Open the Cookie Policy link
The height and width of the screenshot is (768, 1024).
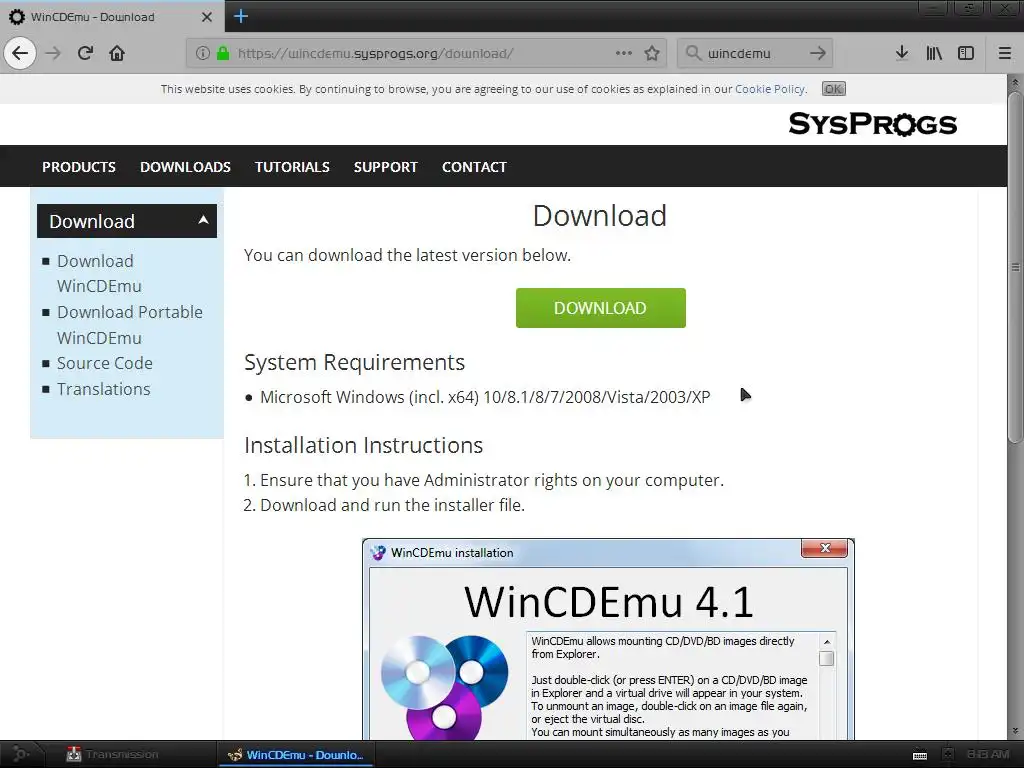(x=770, y=89)
